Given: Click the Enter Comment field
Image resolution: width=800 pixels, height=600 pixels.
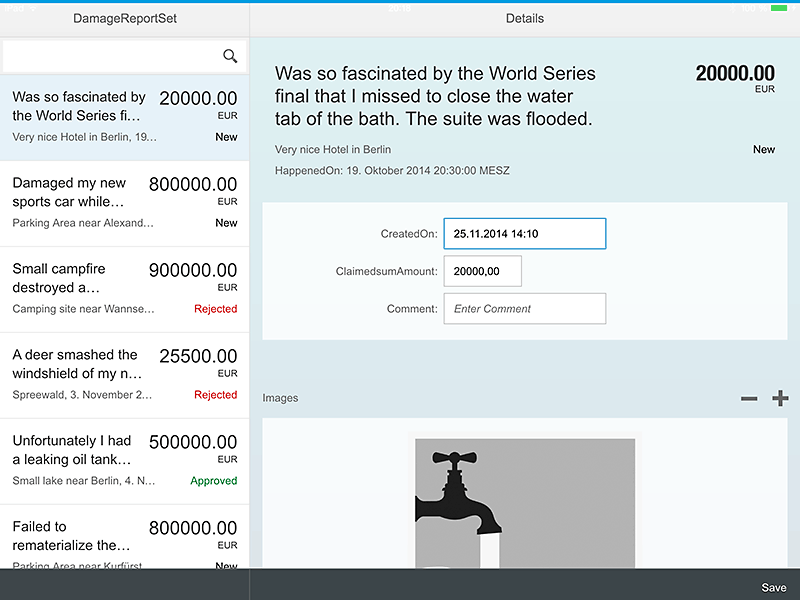Looking at the screenshot, I should [524, 309].
